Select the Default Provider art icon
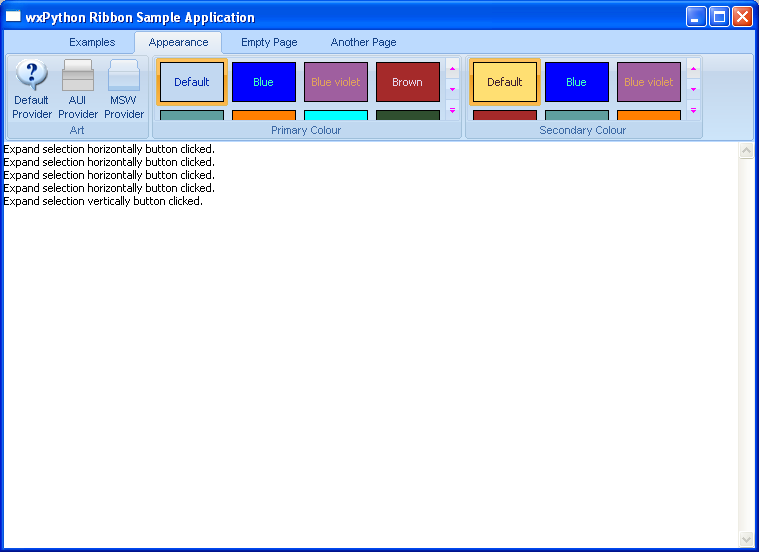Screen dimensions: 759x552 pyautogui.click(x=32, y=89)
